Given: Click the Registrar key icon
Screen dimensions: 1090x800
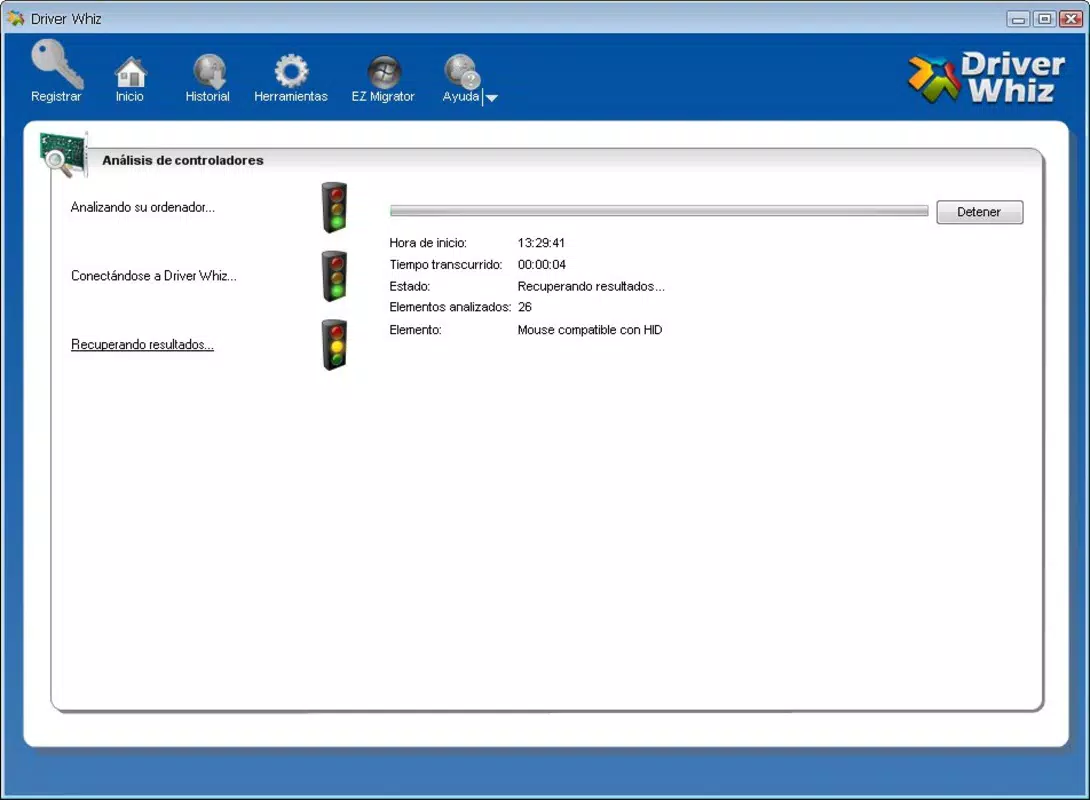Looking at the screenshot, I should click(56, 63).
